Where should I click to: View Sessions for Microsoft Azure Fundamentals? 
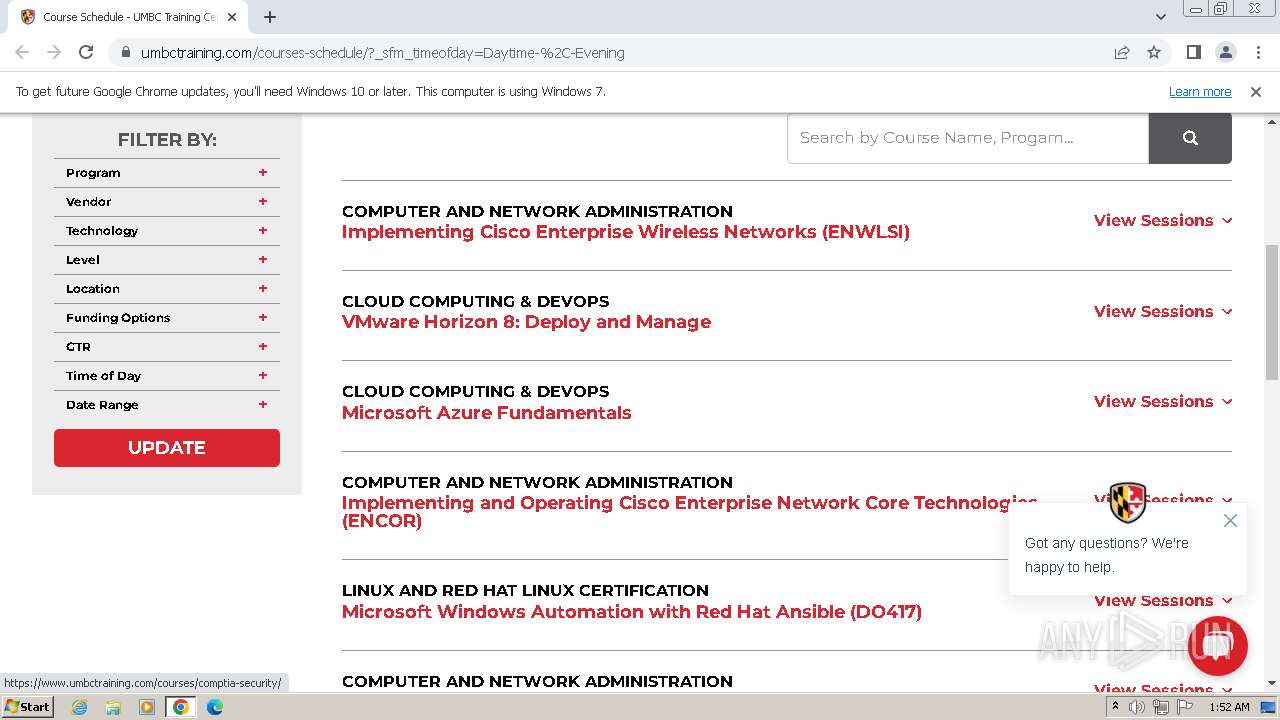[x=1163, y=401]
